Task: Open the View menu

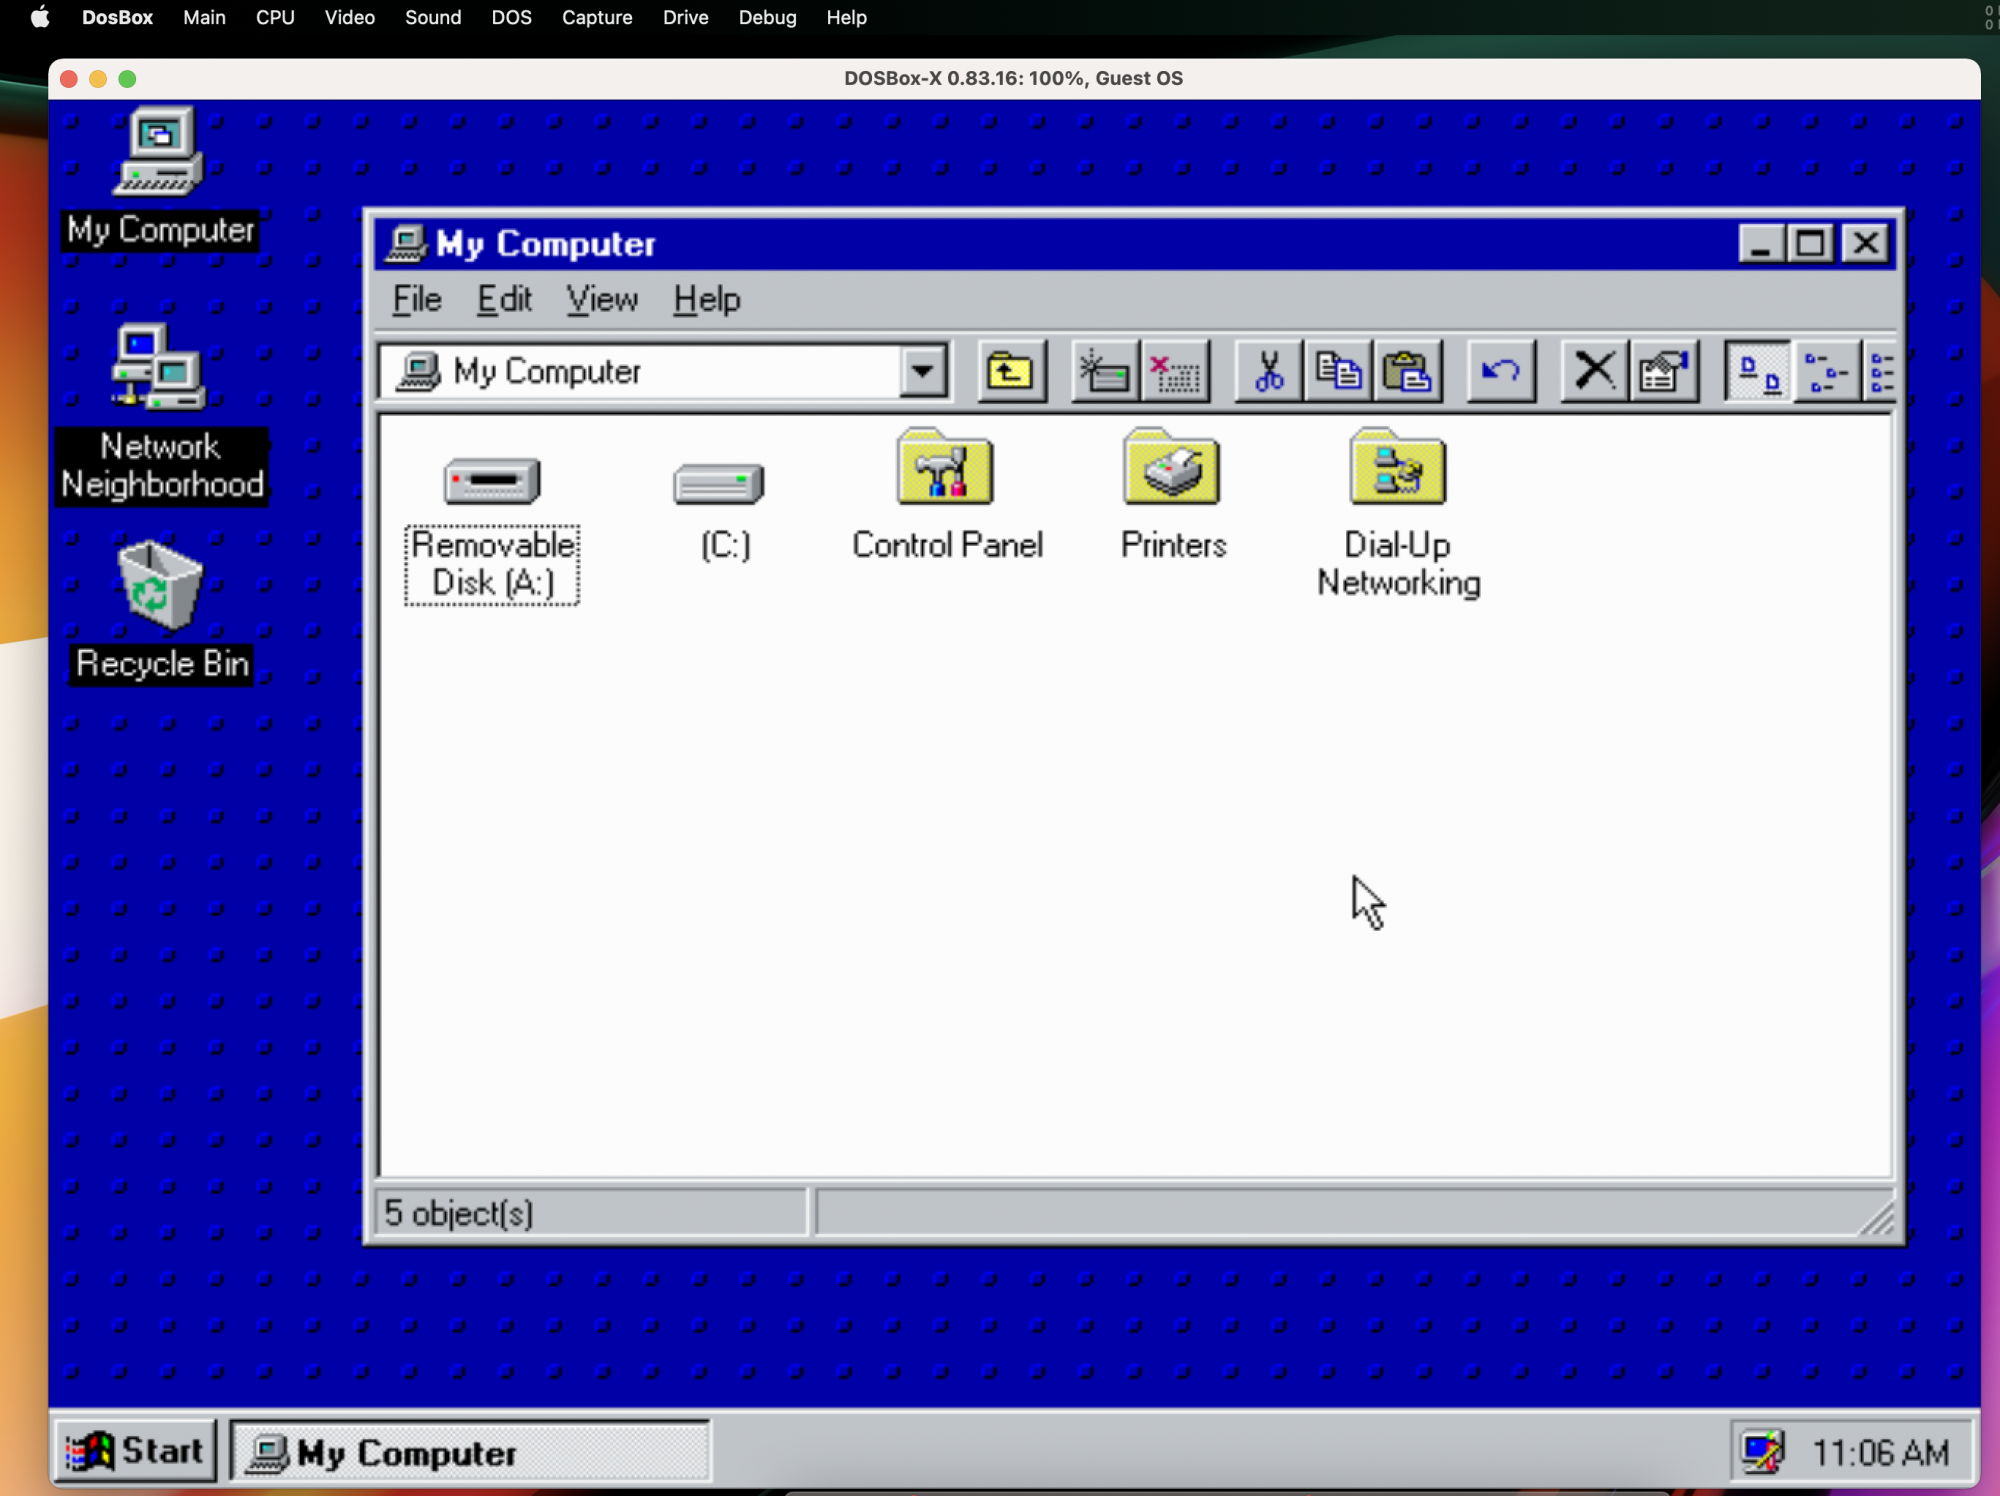Action: click(601, 299)
